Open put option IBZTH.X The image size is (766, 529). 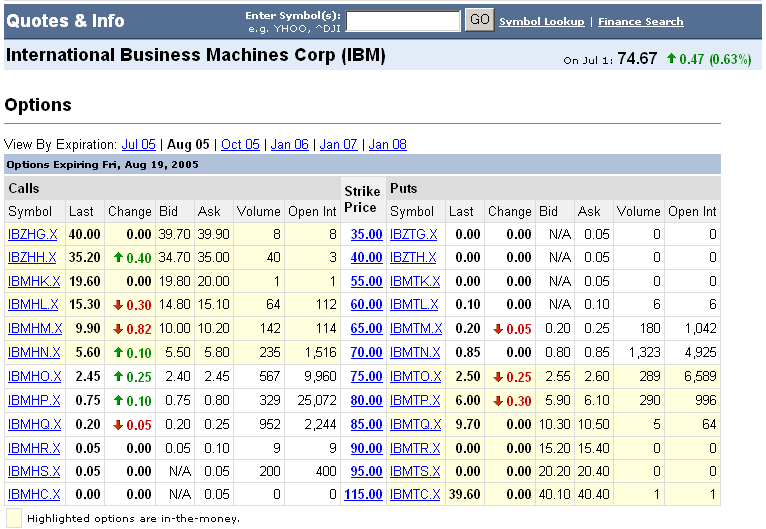click(x=413, y=257)
